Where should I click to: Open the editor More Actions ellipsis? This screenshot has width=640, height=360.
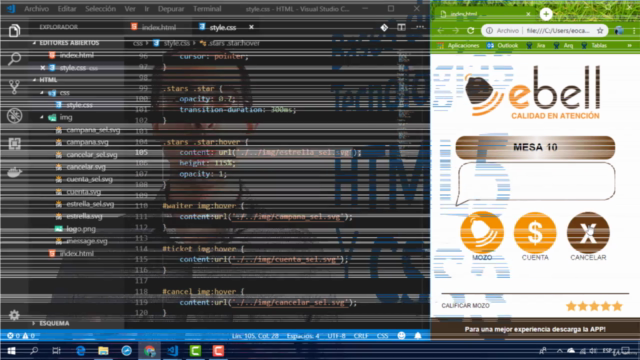pyautogui.click(x=420, y=27)
